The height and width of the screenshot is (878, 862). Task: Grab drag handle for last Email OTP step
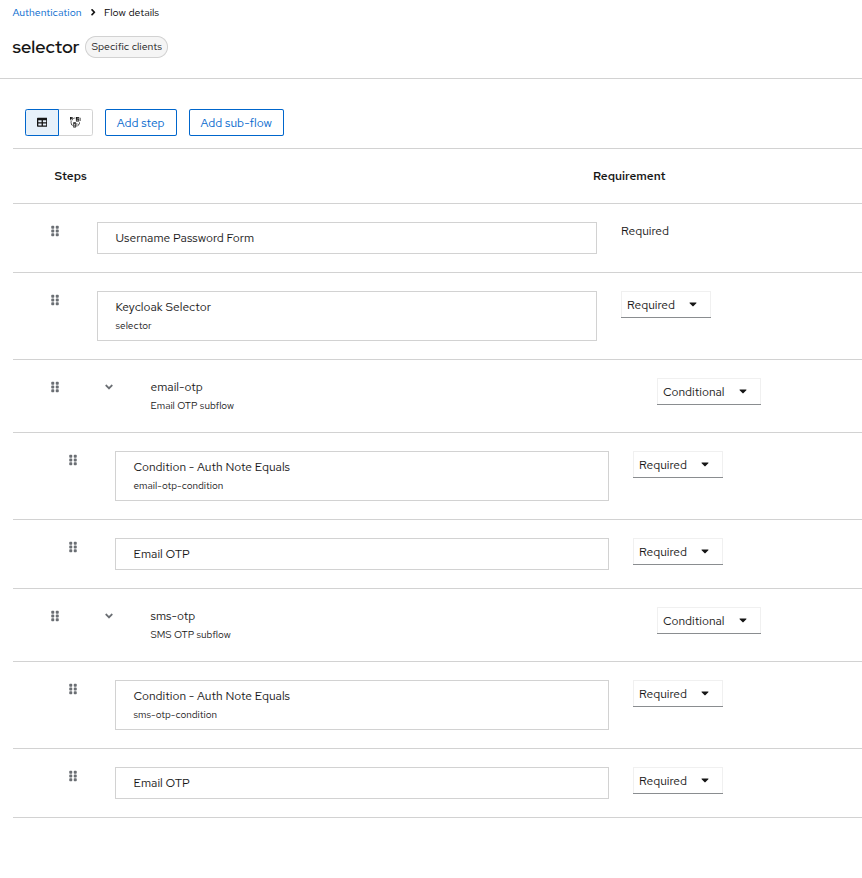pyautogui.click(x=73, y=776)
